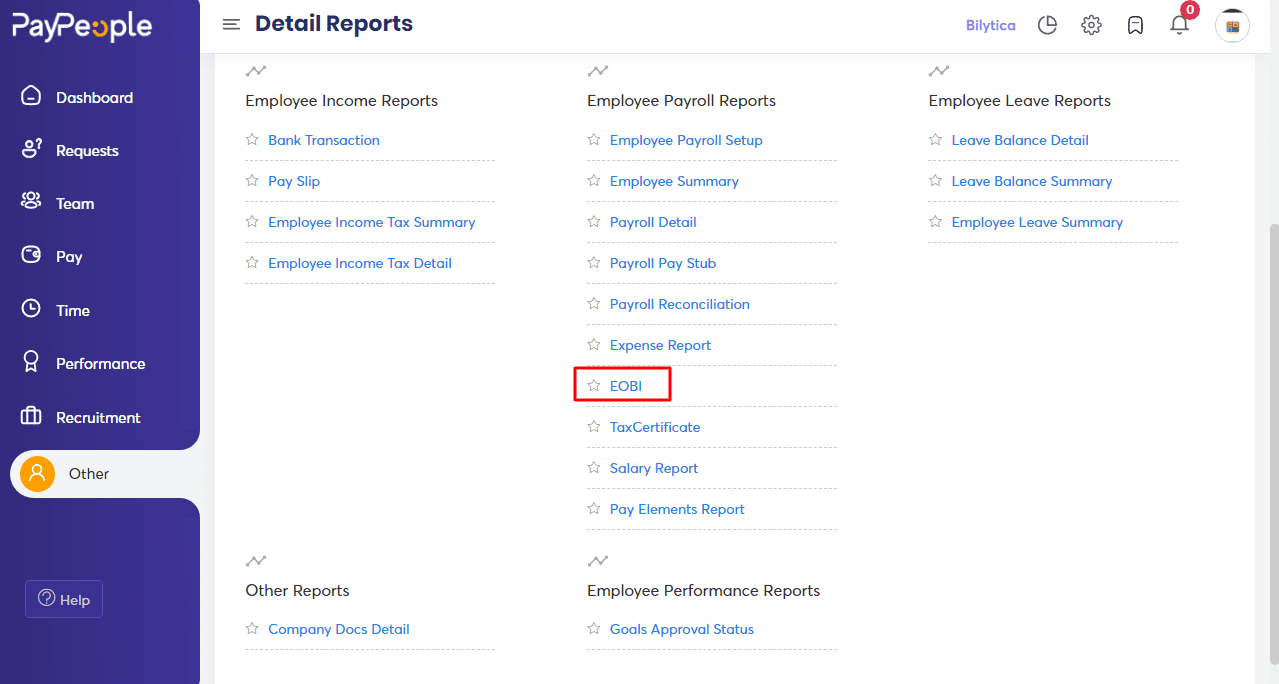
Task: Select Other in the sidebar navigation
Action: (x=88, y=473)
